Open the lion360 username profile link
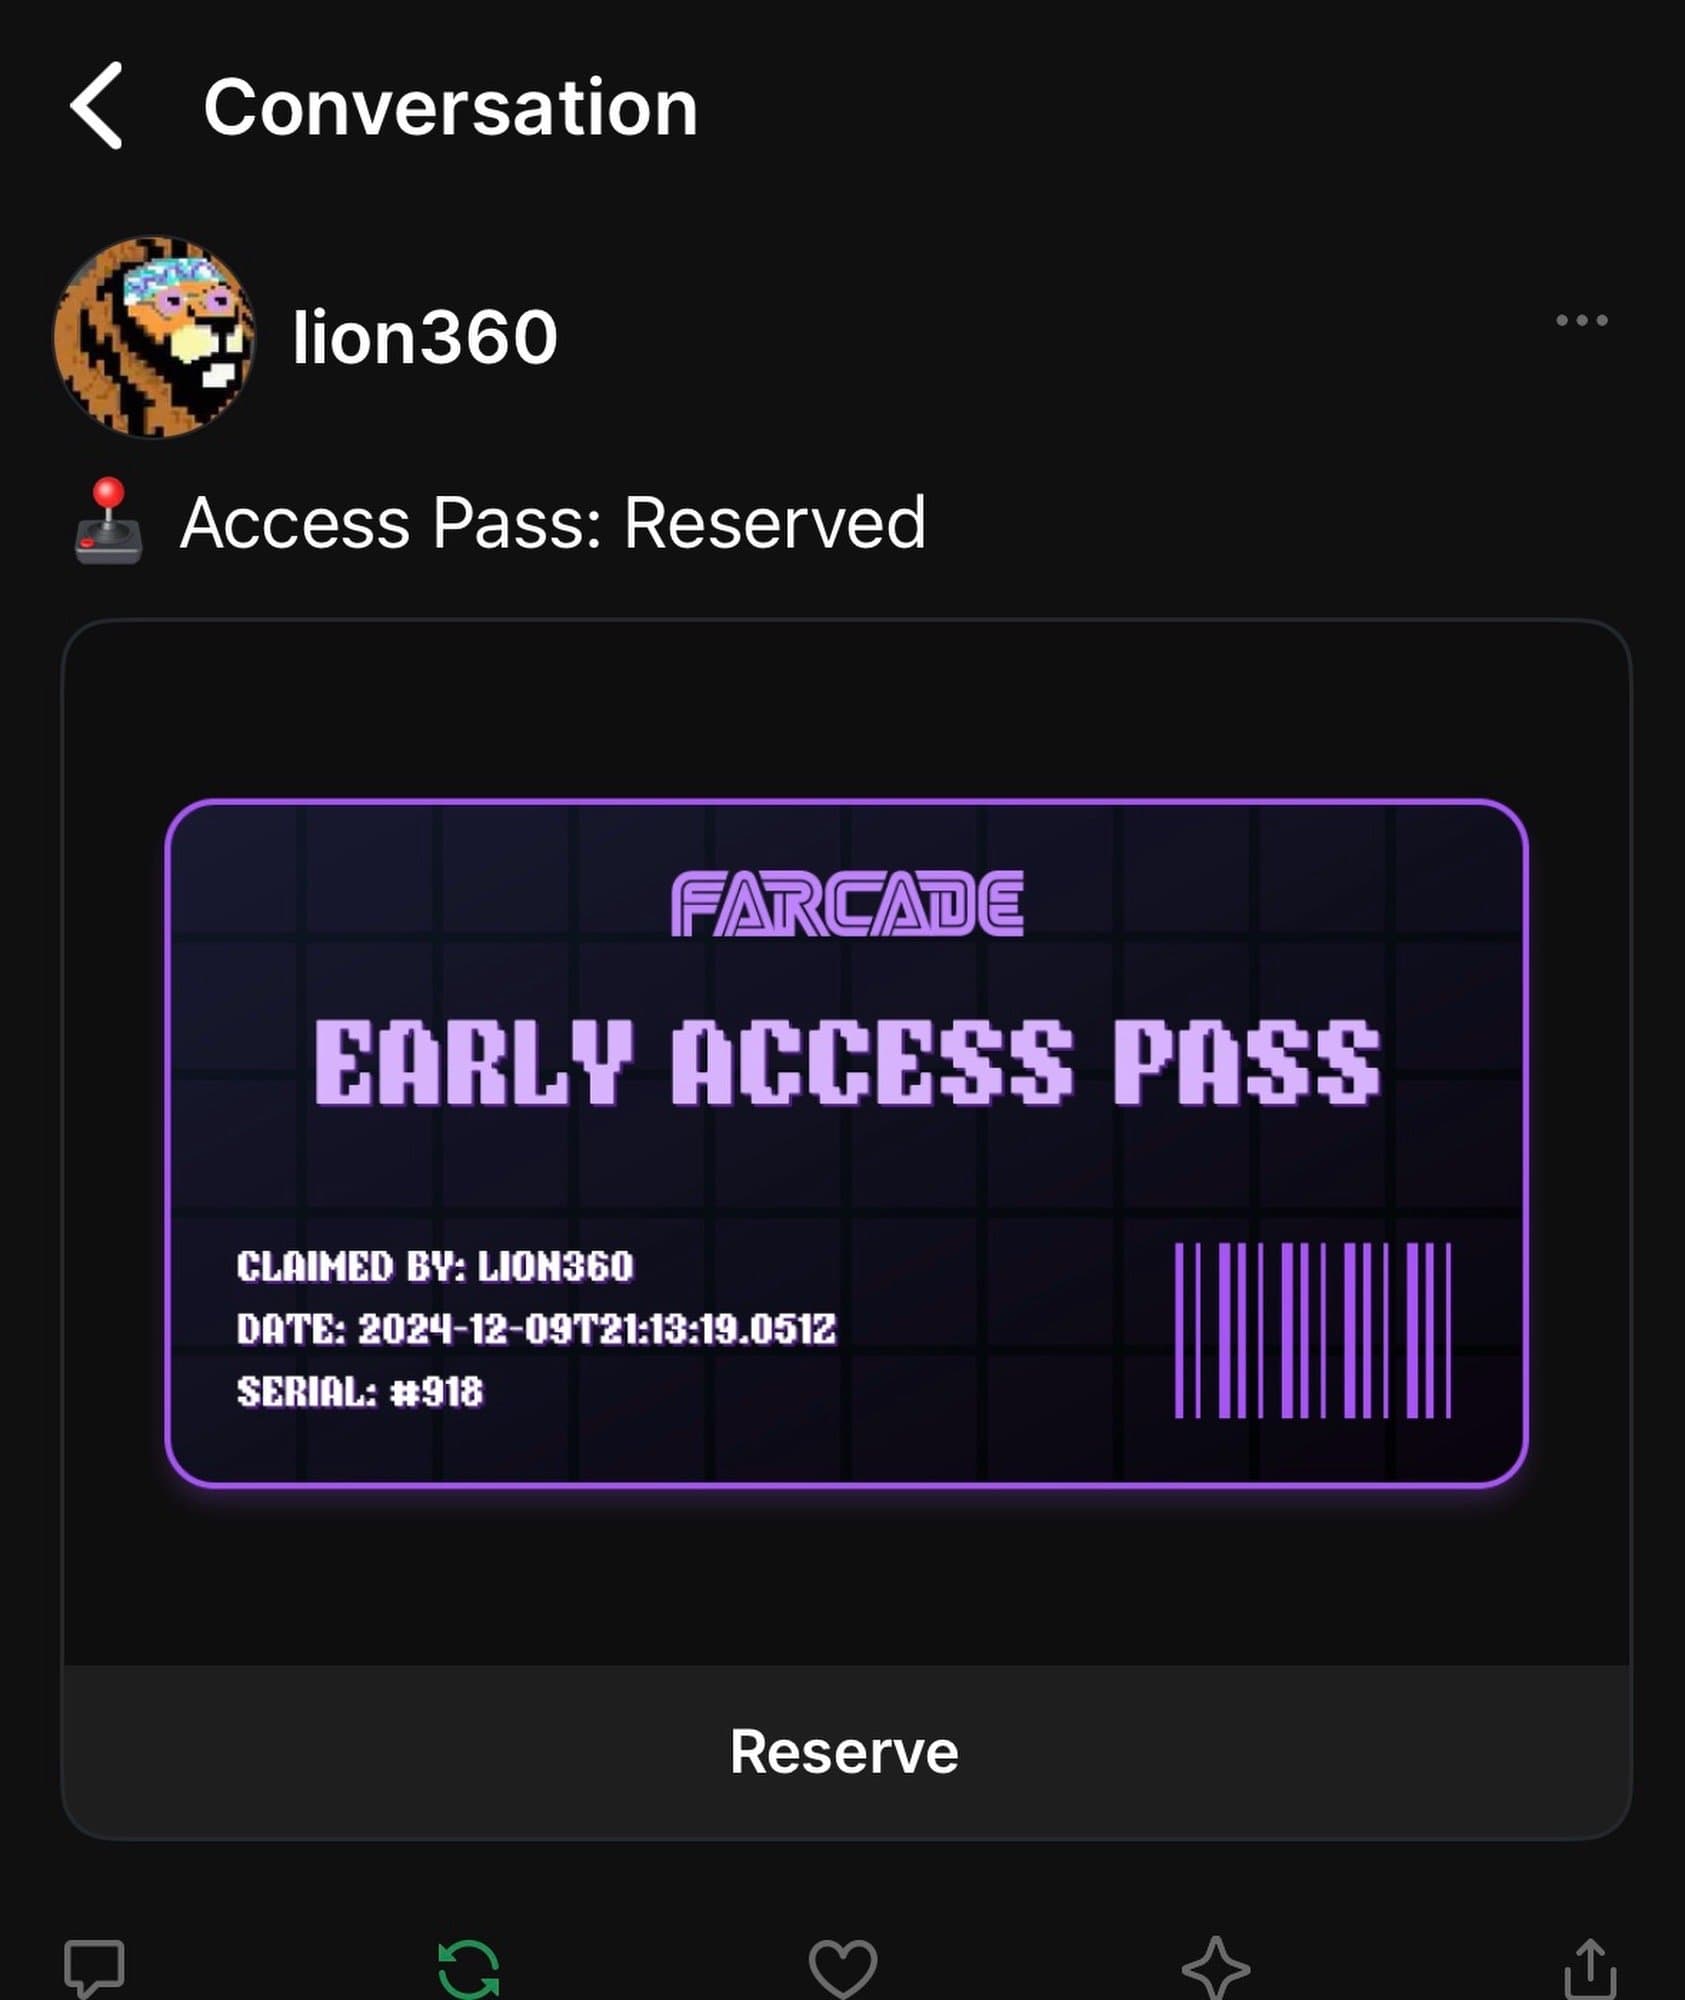Viewport: 1685px width, 2000px height. (425, 337)
